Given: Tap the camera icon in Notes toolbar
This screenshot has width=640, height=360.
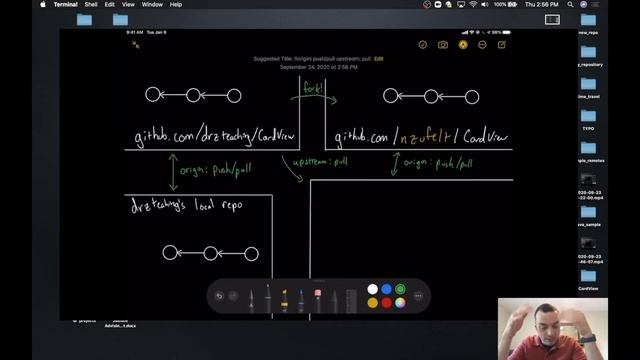Looking at the screenshot, I should (443, 44).
